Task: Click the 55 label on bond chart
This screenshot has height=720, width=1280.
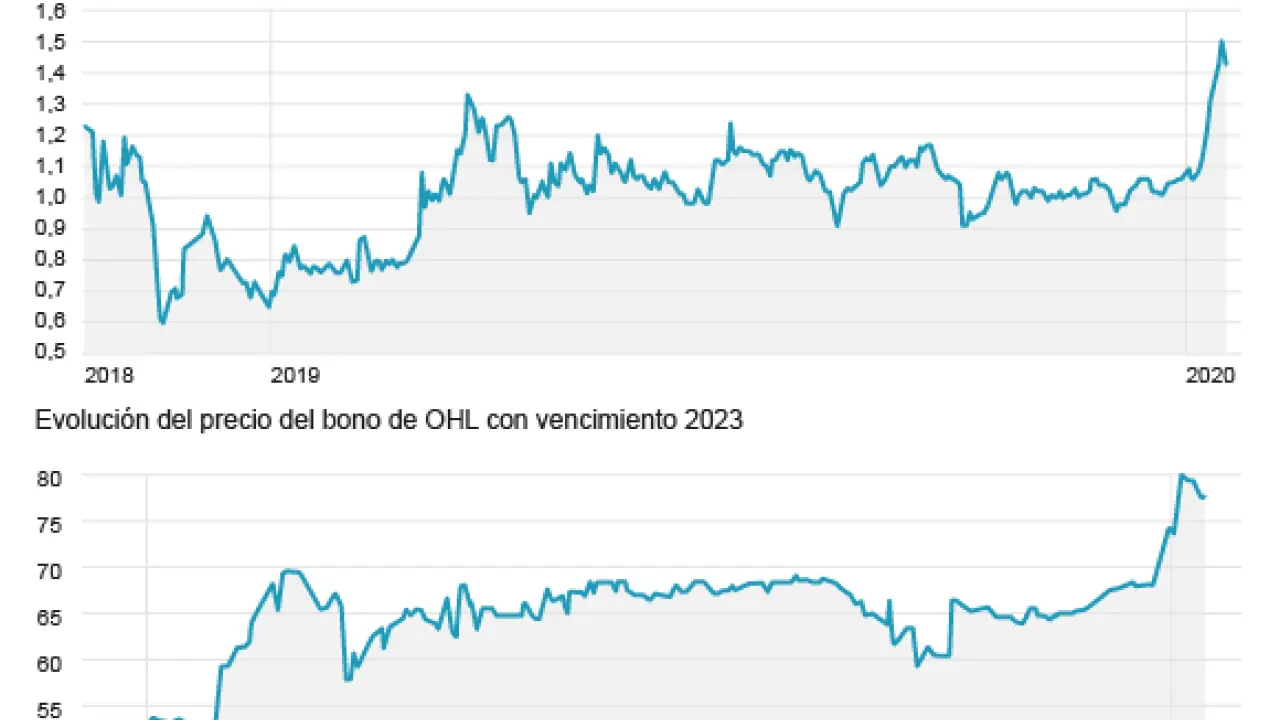Action: click(48, 710)
